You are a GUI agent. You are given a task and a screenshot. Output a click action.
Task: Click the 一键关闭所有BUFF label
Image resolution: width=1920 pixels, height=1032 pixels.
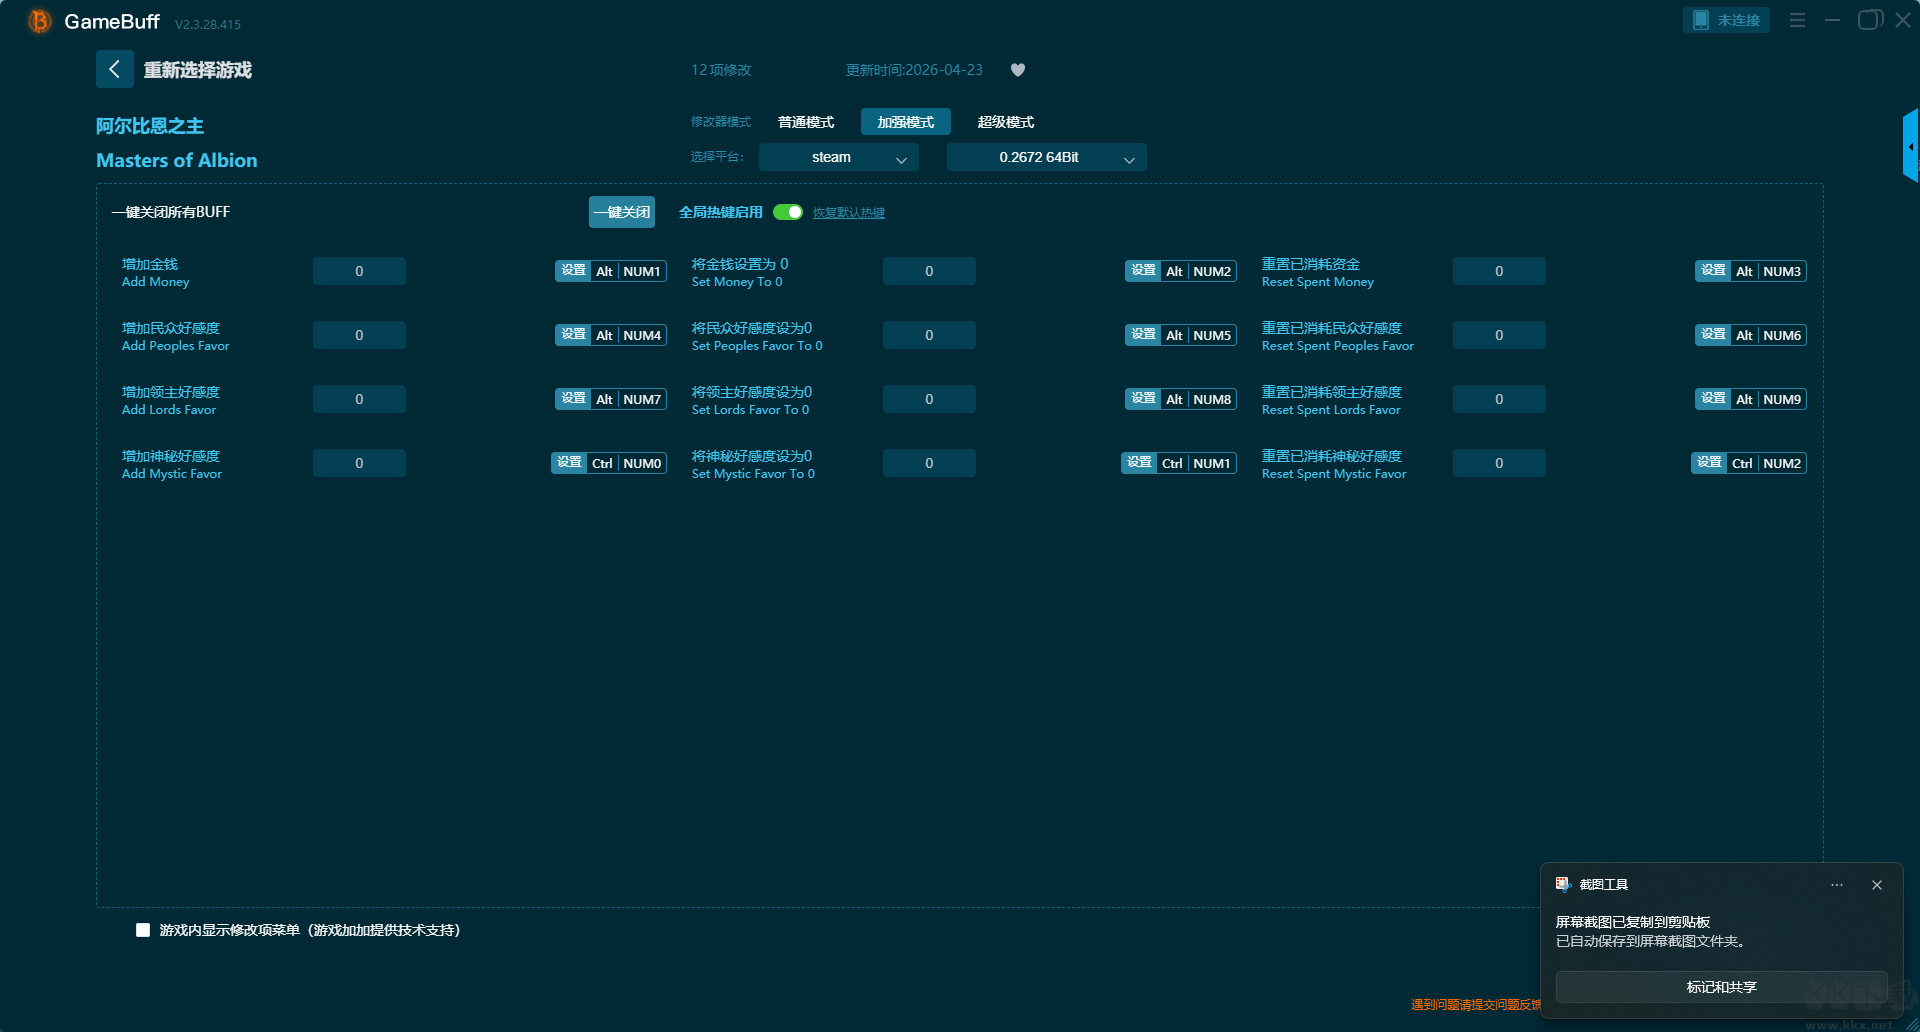tap(171, 212)
